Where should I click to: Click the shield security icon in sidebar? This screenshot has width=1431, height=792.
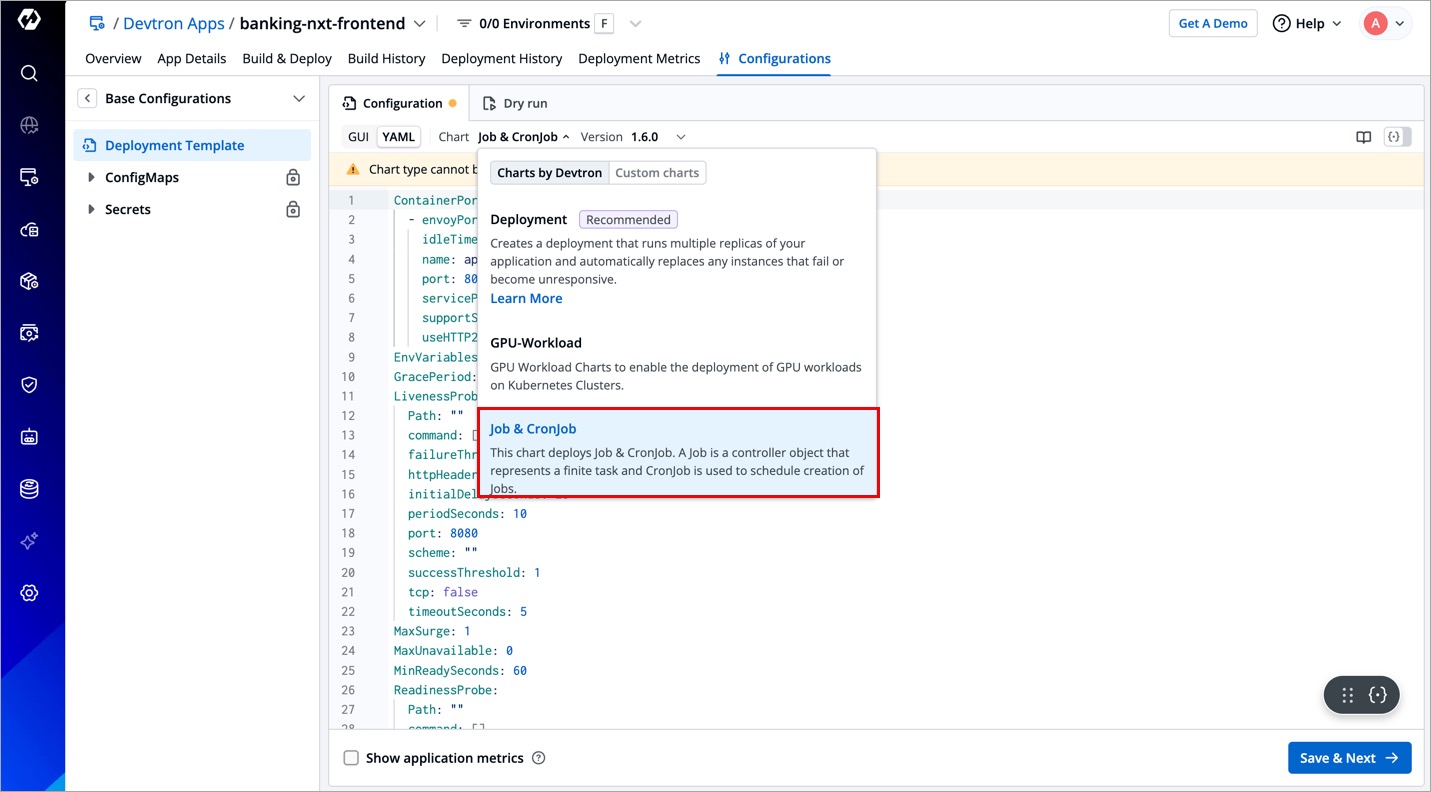tap(29, 385)
